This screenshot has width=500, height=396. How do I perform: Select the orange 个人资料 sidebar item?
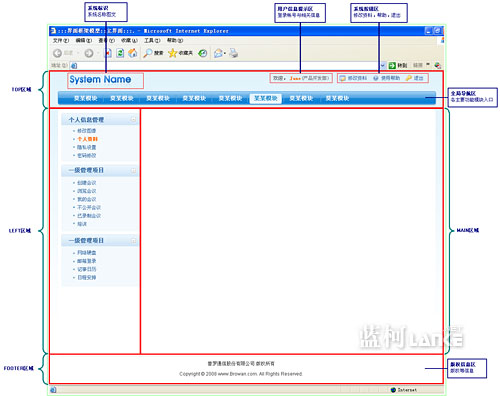87,139
